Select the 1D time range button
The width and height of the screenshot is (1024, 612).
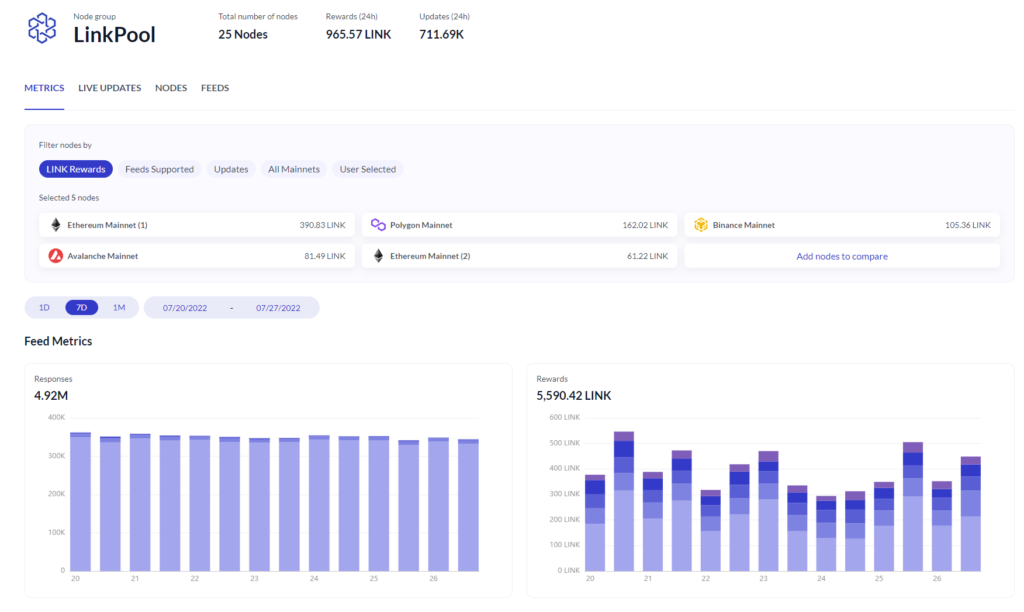43,307
